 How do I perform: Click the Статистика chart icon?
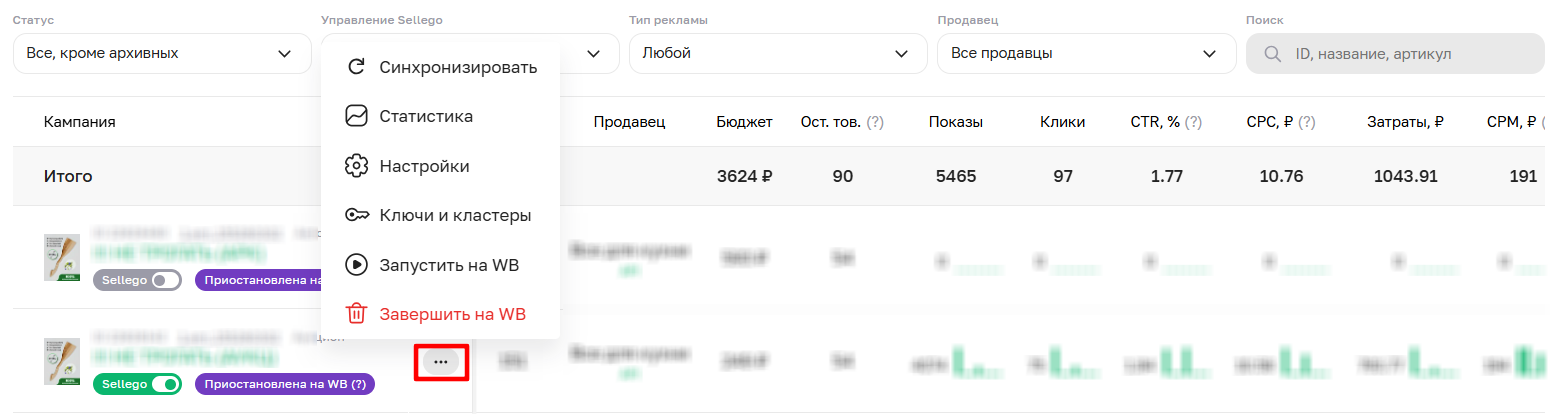point(356,116)
